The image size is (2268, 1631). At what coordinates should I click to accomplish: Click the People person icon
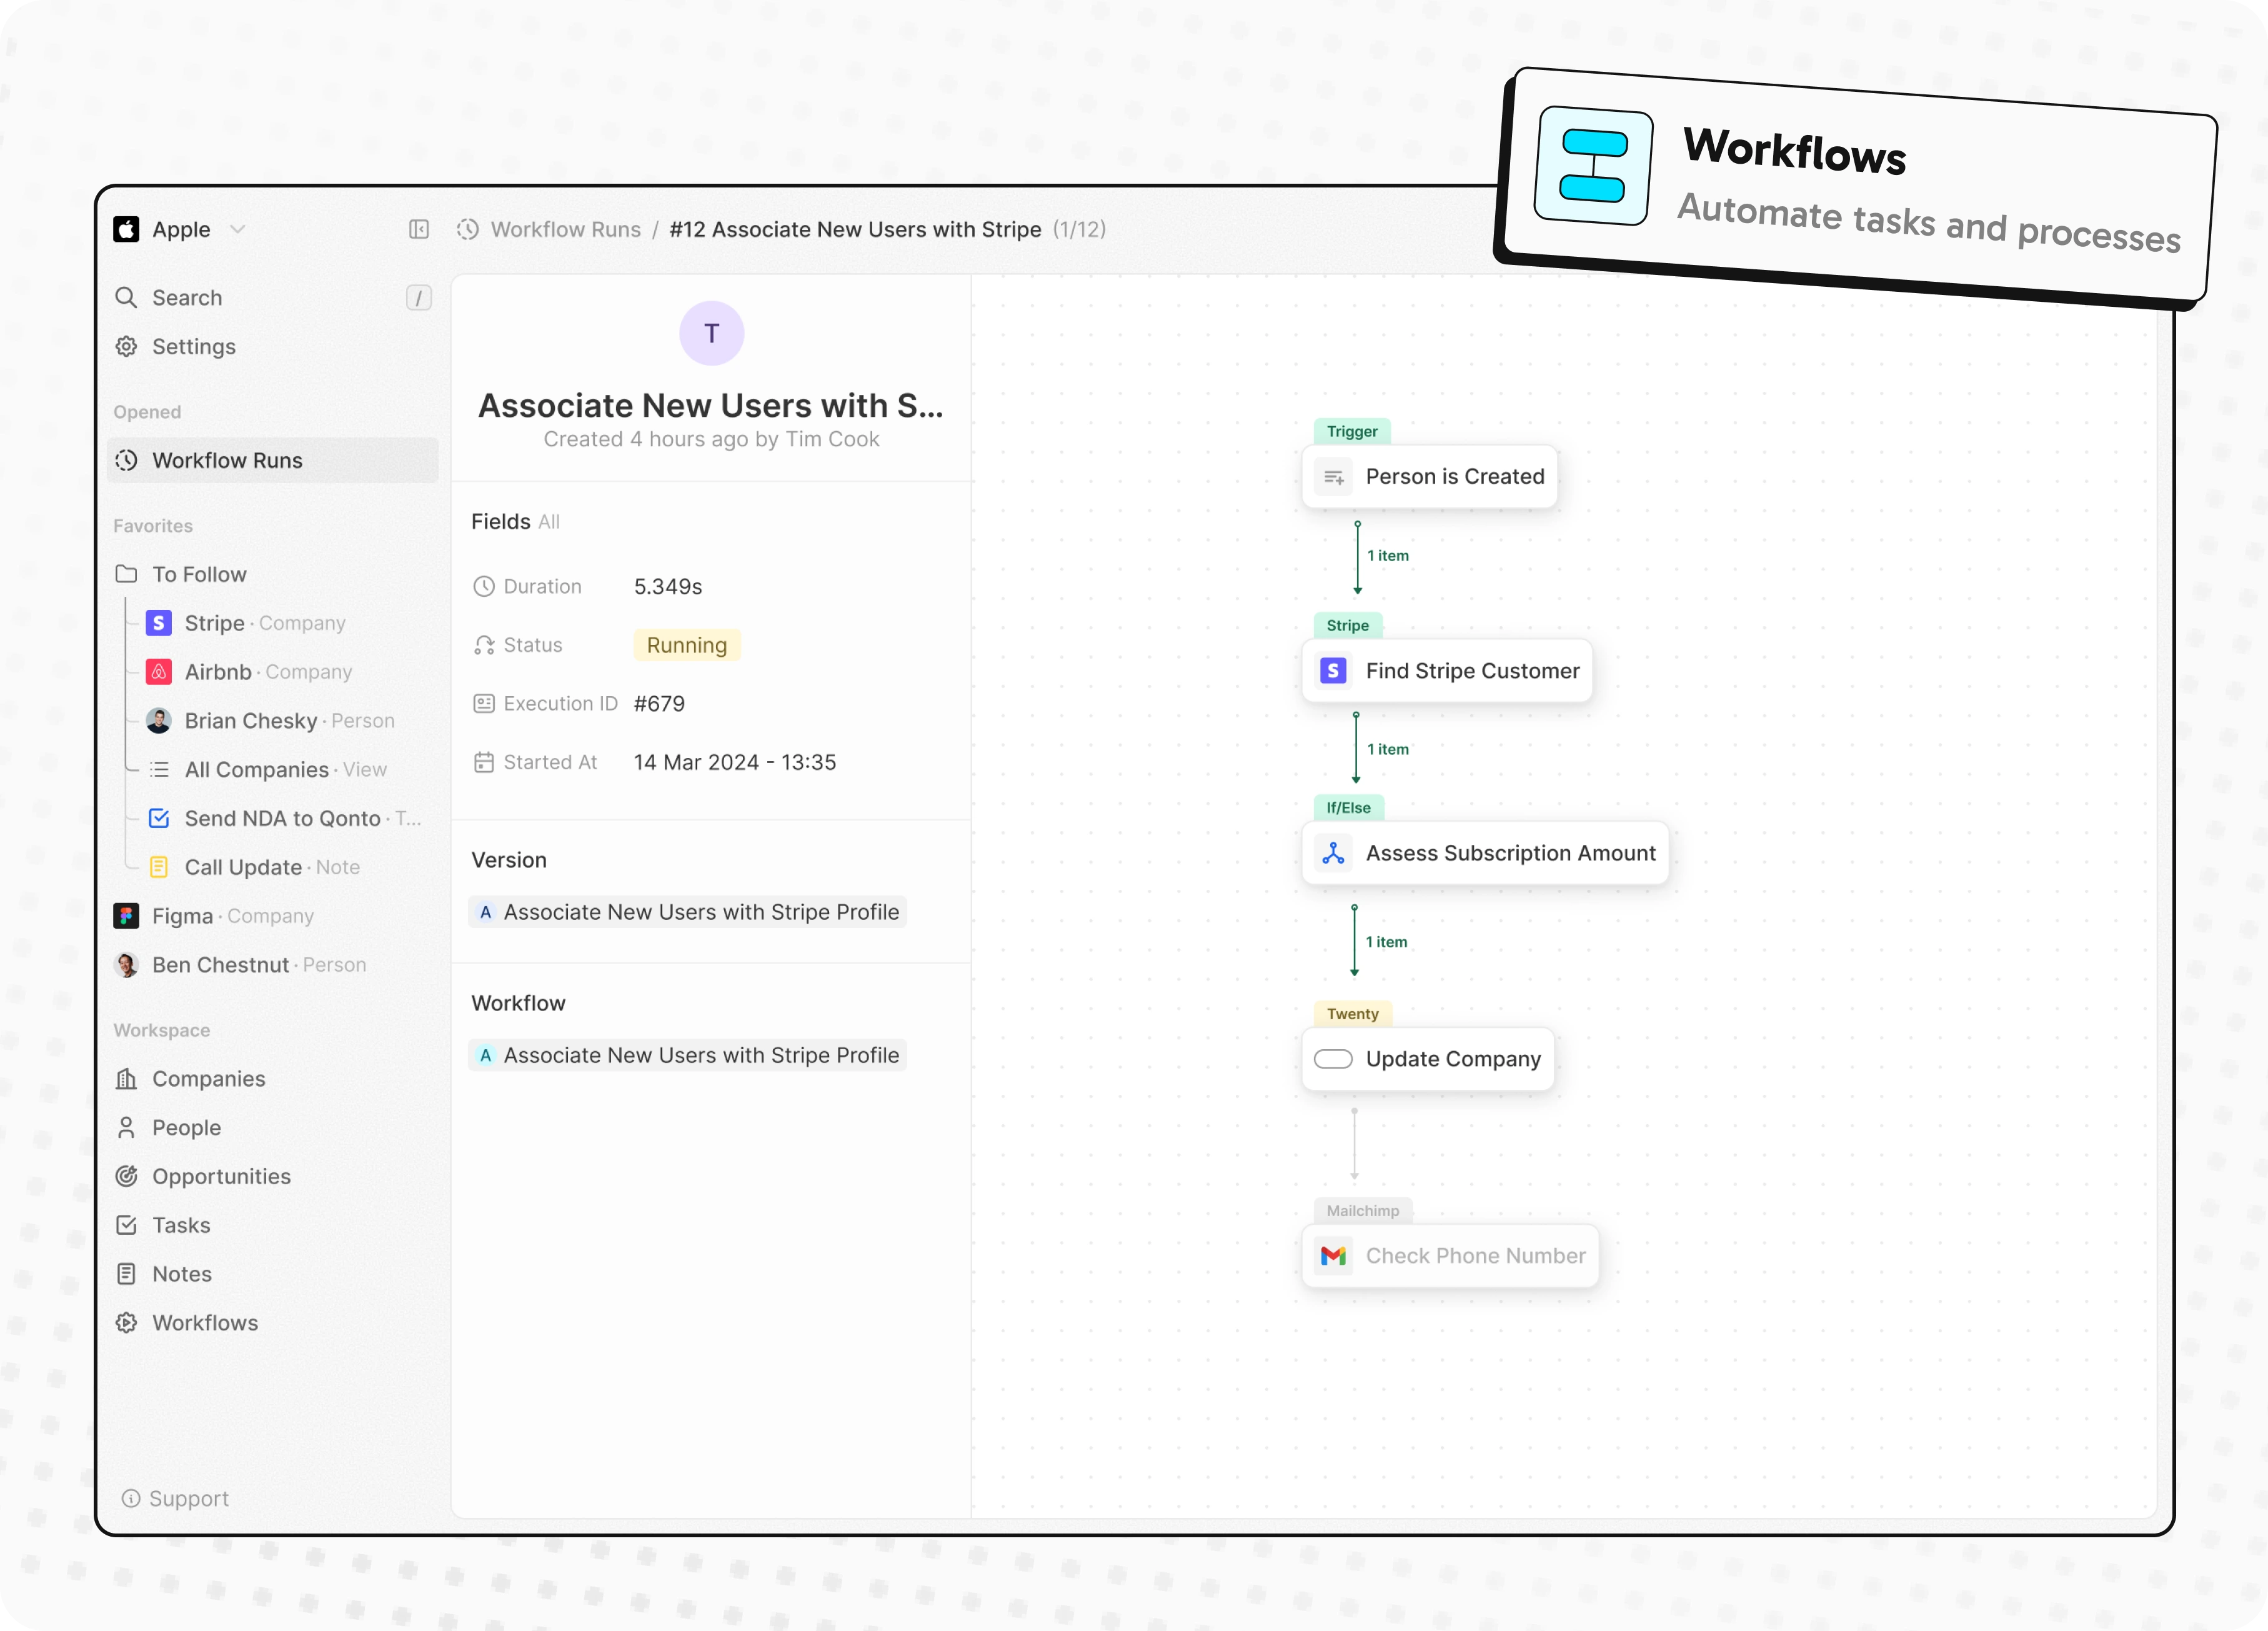click(x=126, y=1127)
